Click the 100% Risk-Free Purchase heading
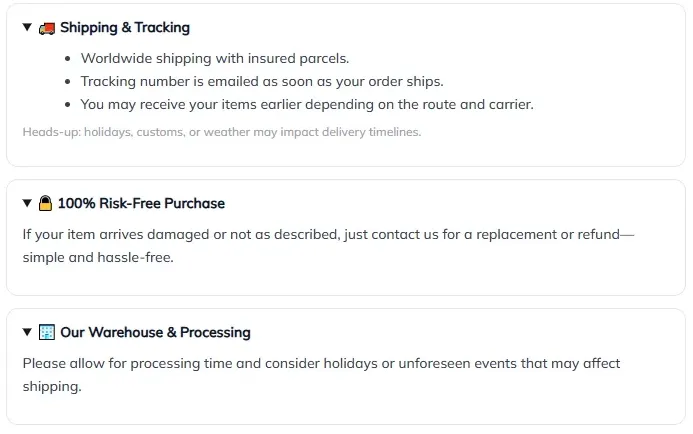Screen dimensions: 693x434 pyautogui.click(x=141, y=203)
